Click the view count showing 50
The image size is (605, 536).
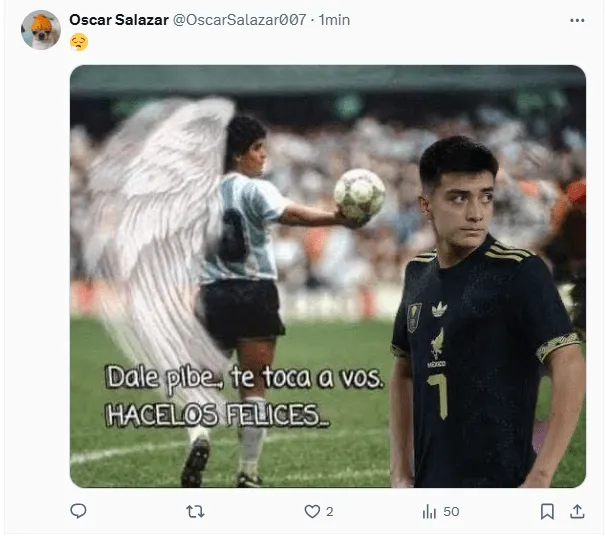click(451, 512)
